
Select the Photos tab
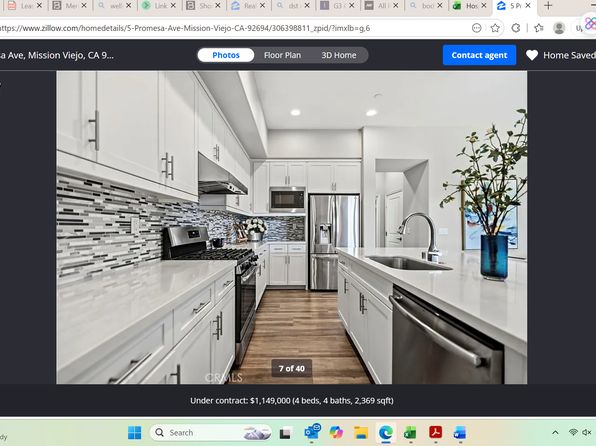tap(226, 55)
